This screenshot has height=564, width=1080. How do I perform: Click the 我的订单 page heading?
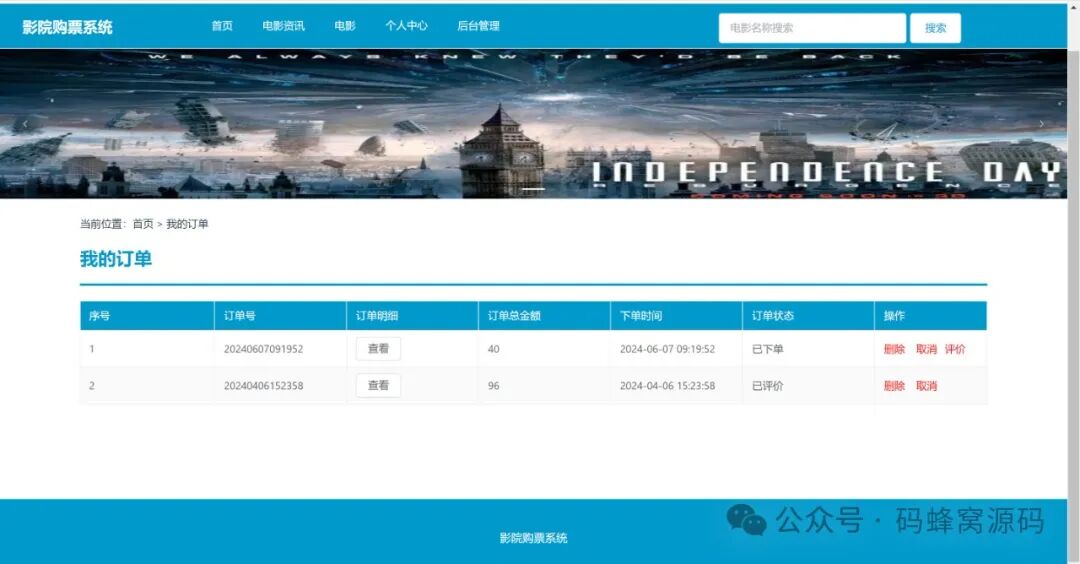pos(116,259)
